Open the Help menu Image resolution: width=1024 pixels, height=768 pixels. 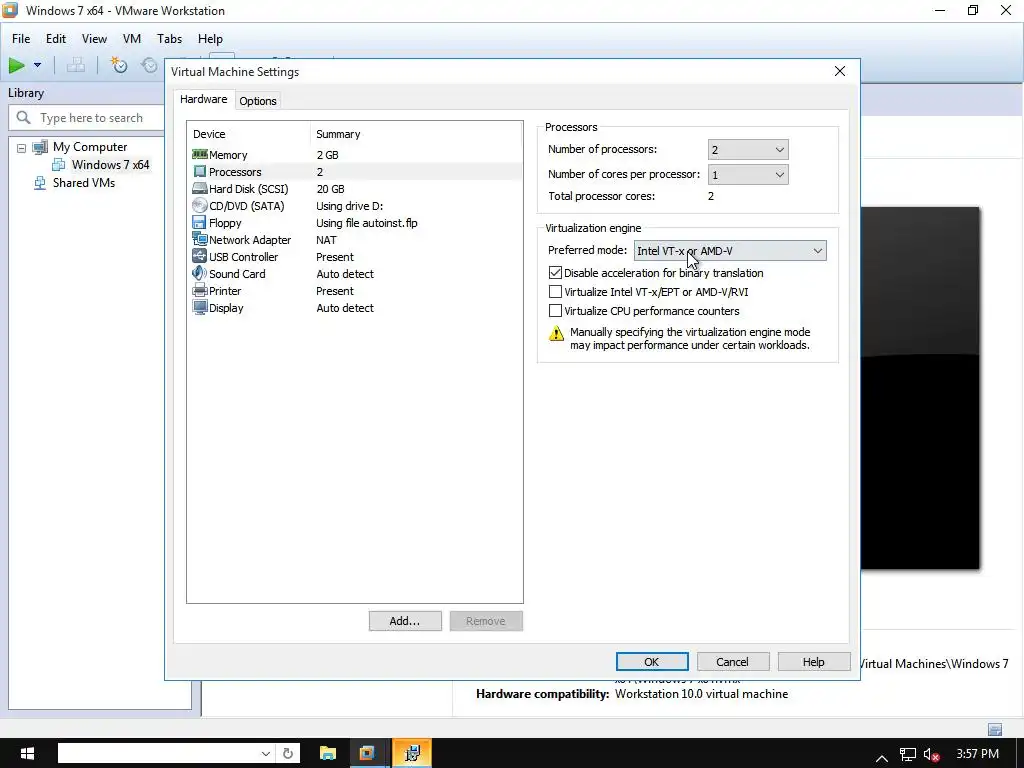(210, 39)
